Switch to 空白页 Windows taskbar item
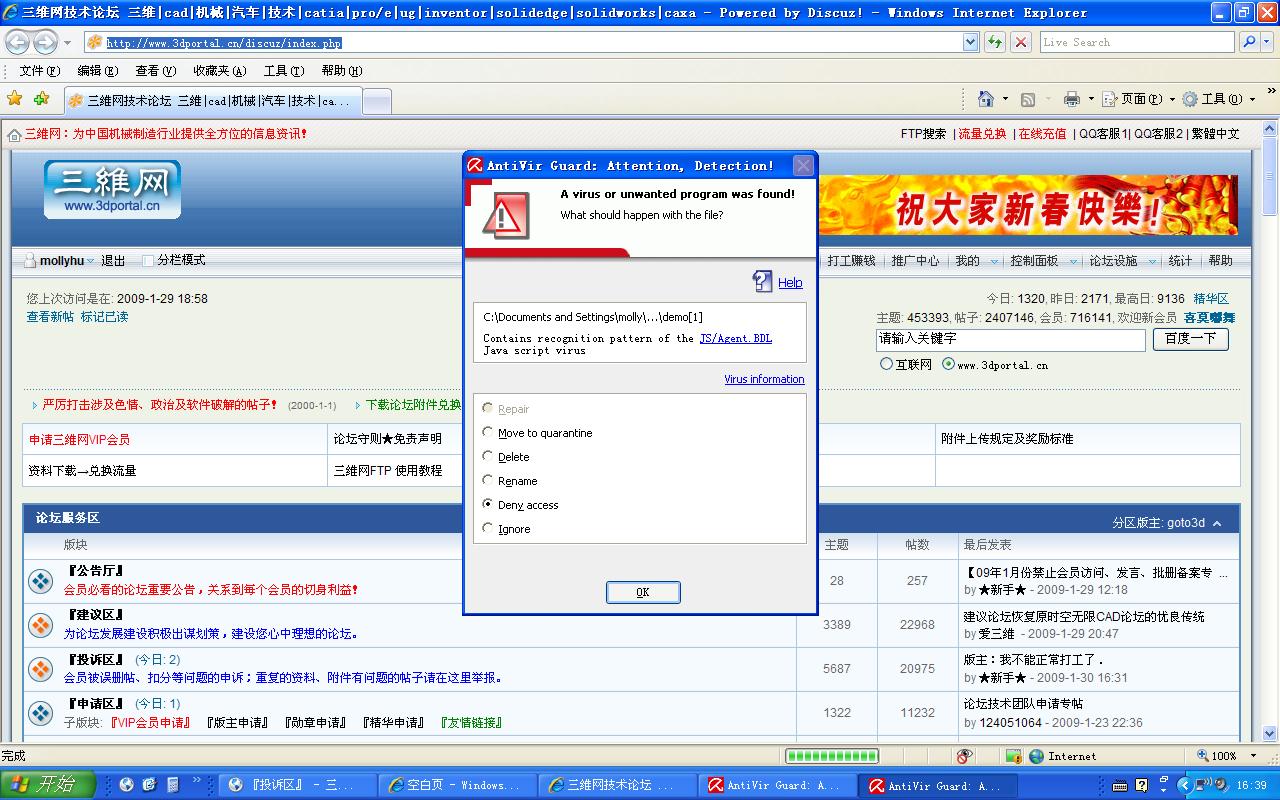This screenshot has height=800, width=1280. point(457,785)
